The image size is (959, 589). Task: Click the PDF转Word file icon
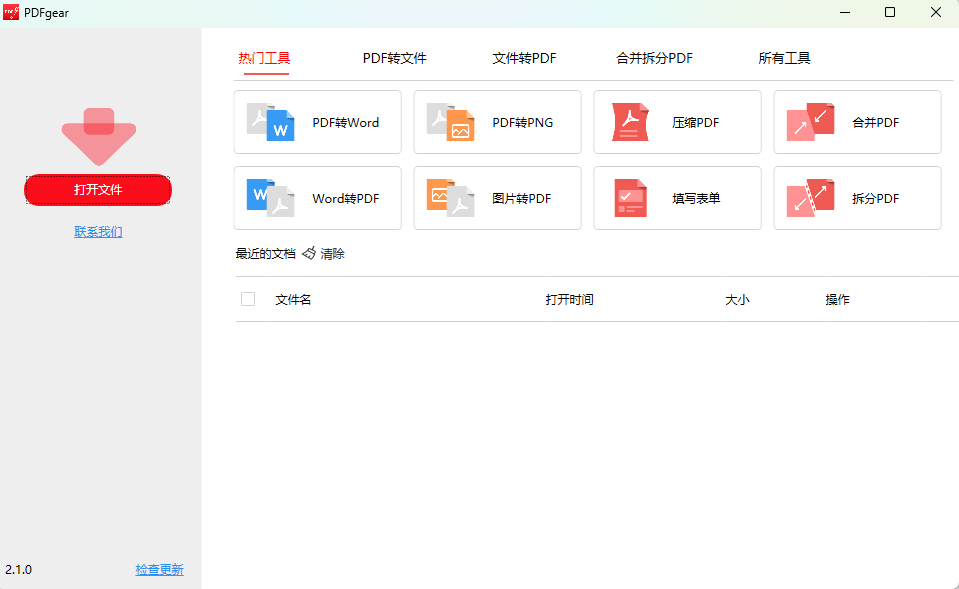click(x=270, y=122)
